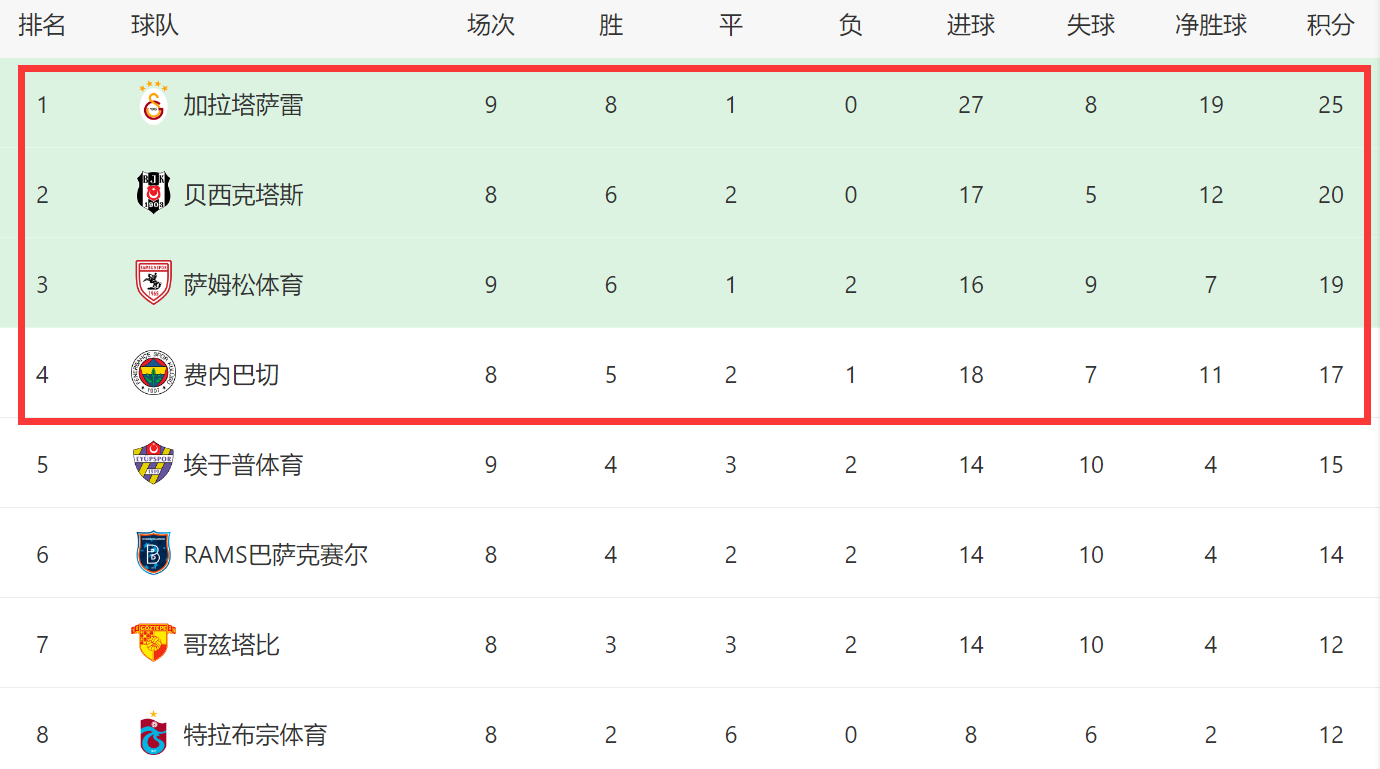Click the 萨姆松体育 team name

243,285
